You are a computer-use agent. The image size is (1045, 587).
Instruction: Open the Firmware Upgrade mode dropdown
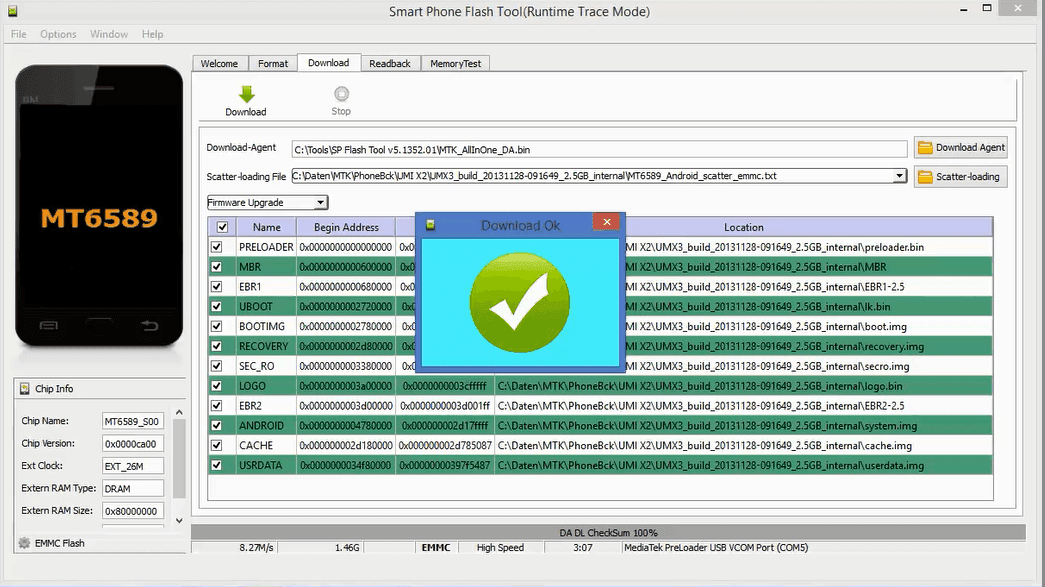pyautogui.click(x=321, y=203)
